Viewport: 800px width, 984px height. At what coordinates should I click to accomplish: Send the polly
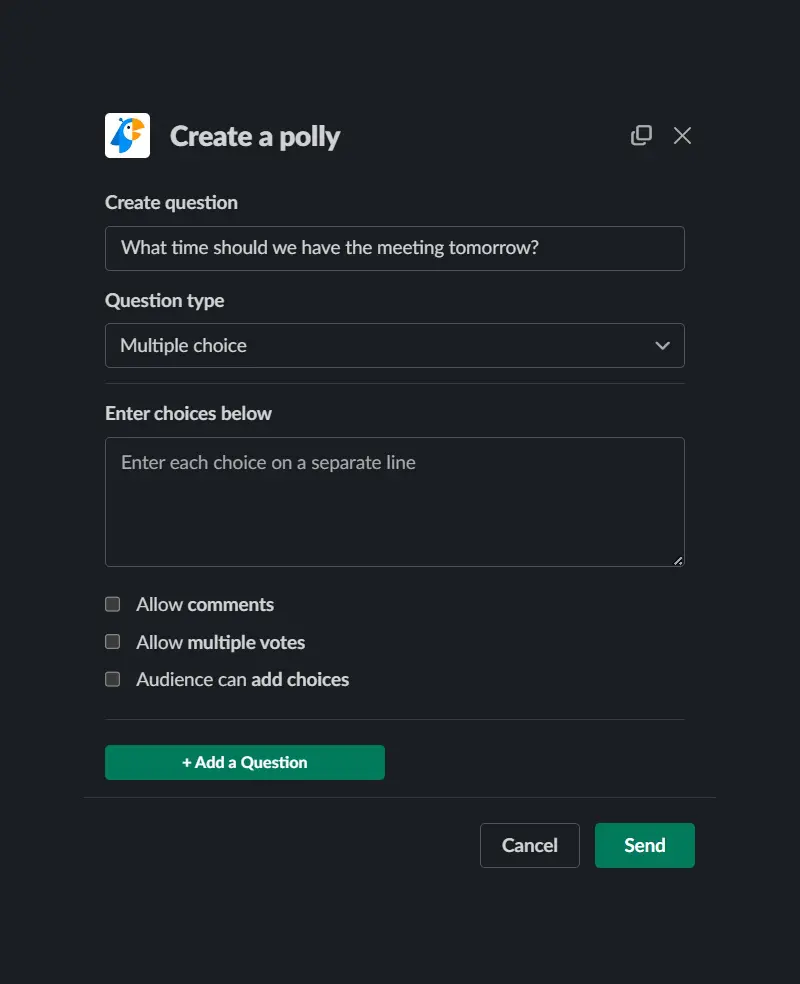click(x=644, y=845)
